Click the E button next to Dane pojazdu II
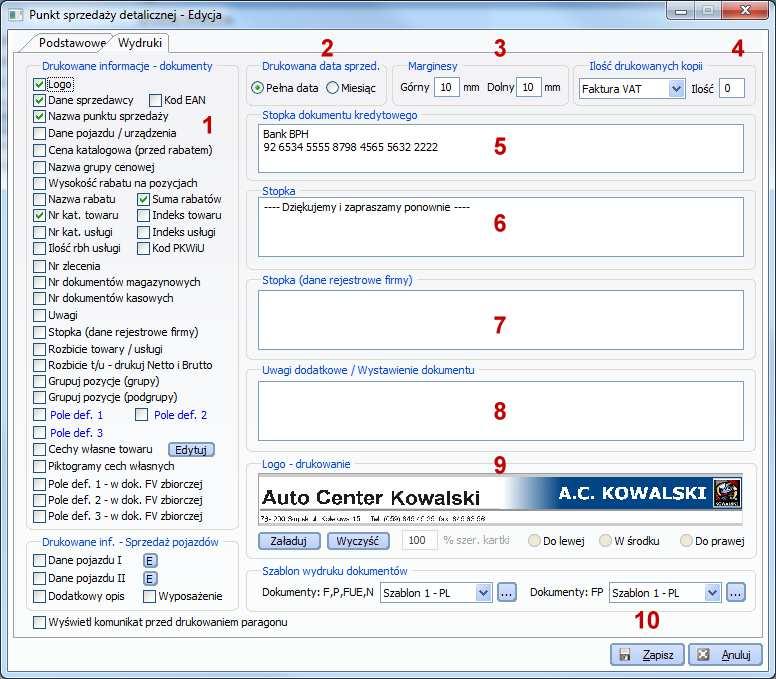 [150, 578]
